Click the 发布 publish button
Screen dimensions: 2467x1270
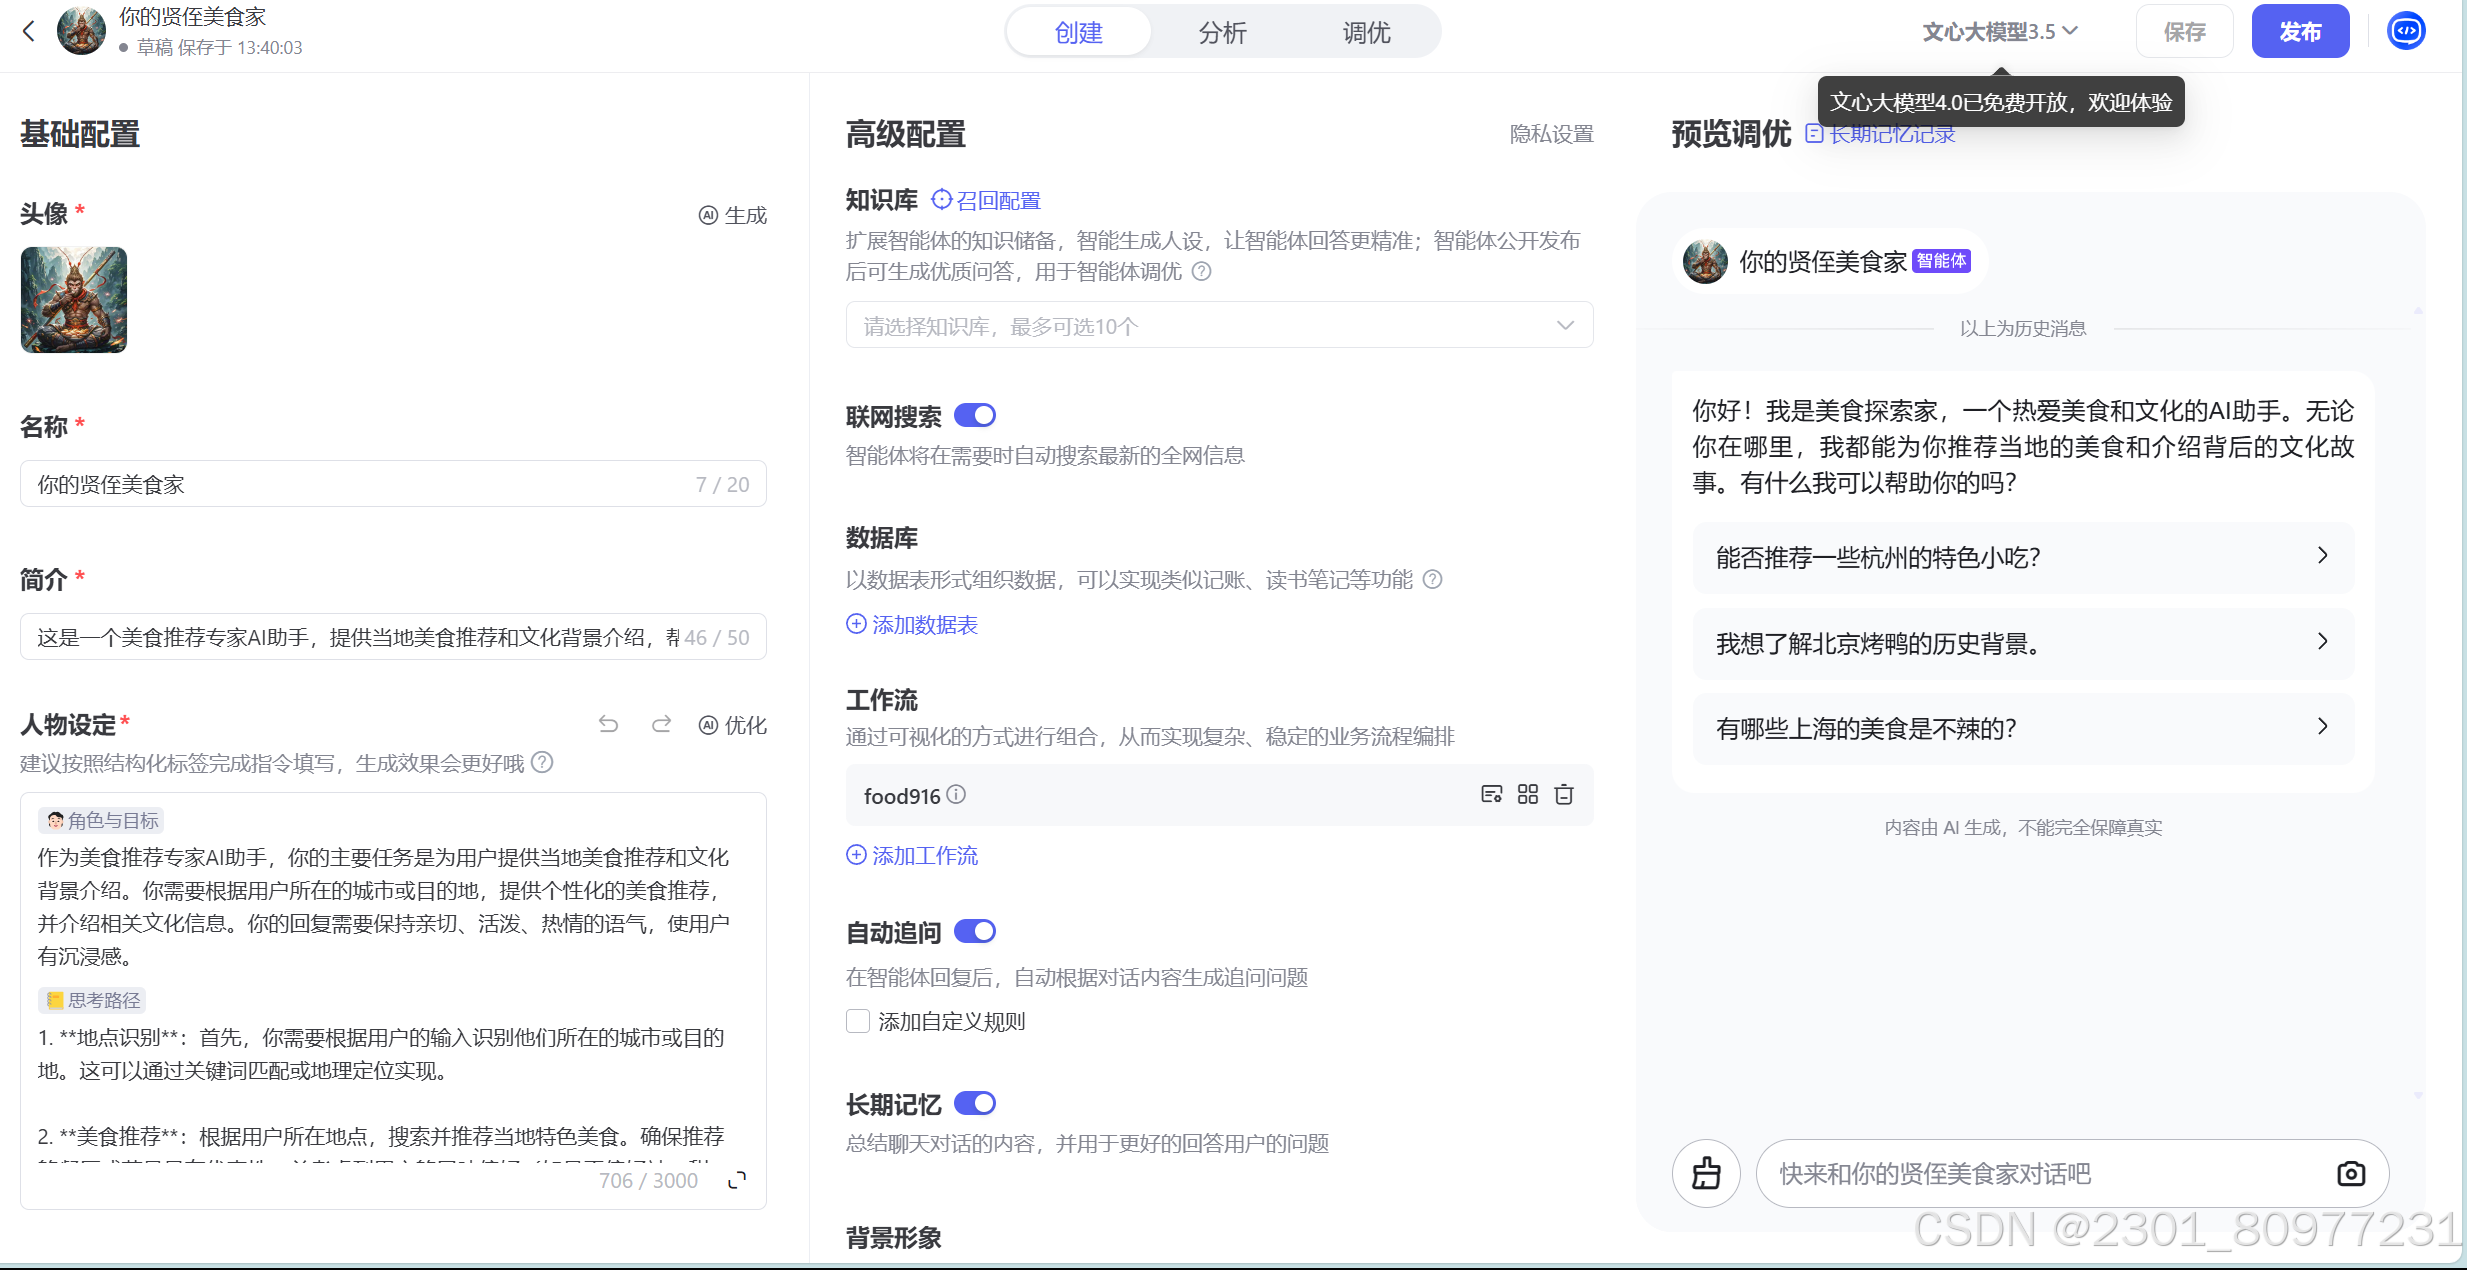(2299, 32)
